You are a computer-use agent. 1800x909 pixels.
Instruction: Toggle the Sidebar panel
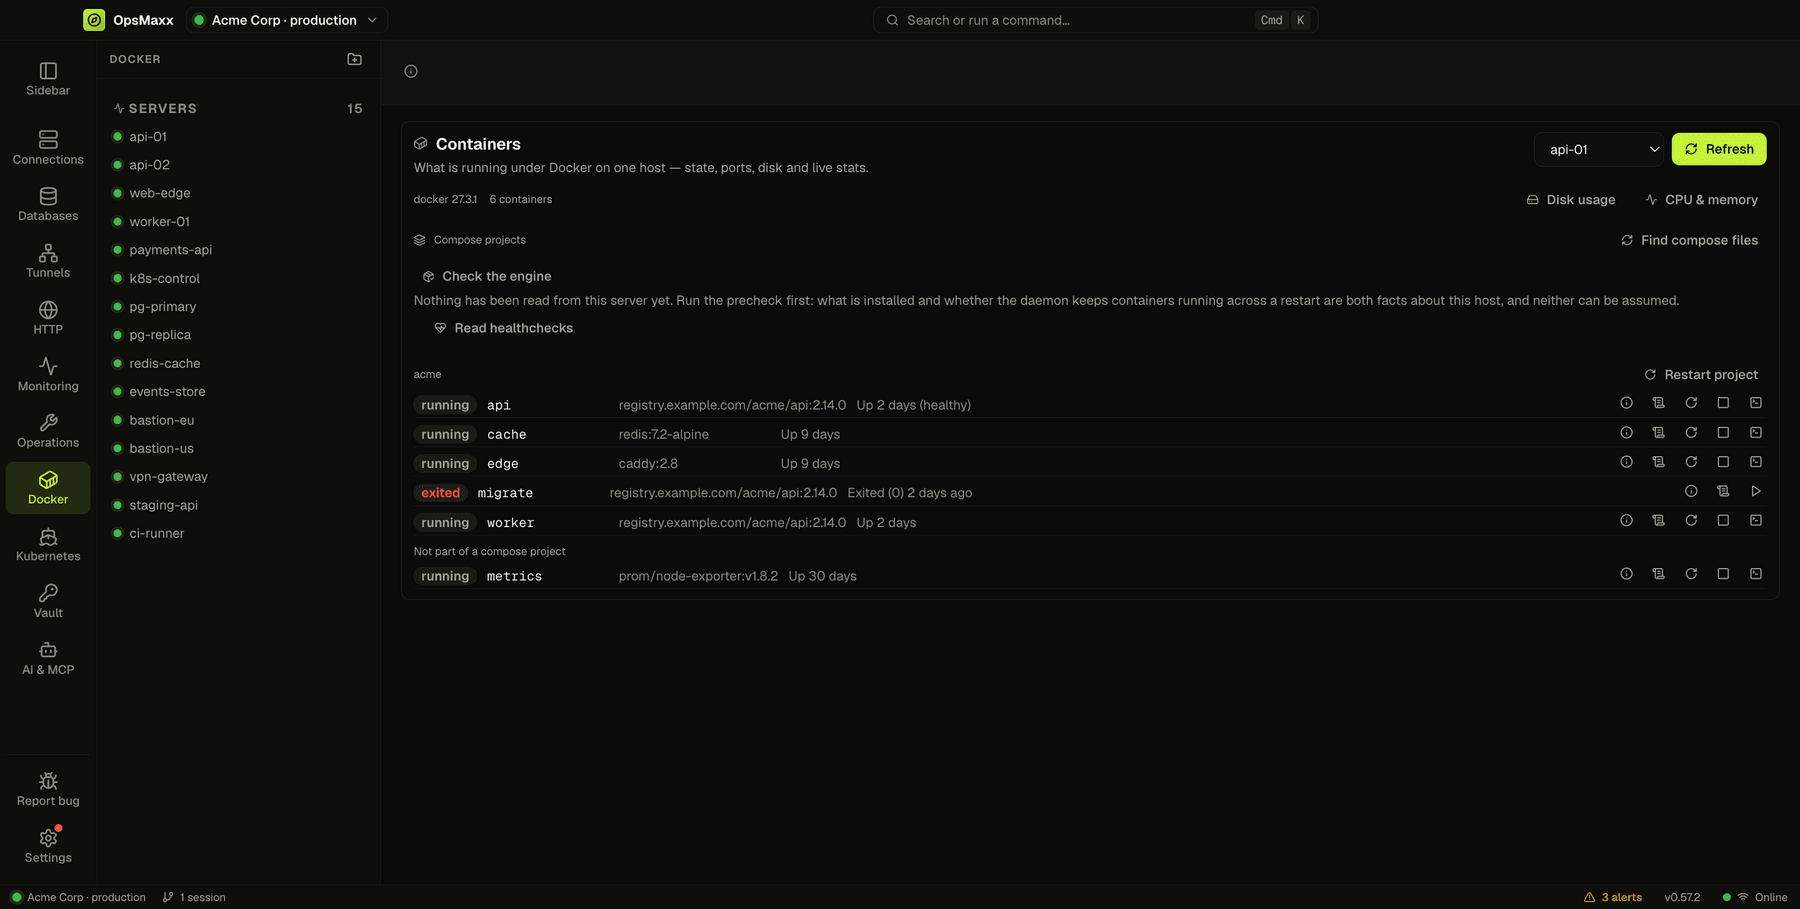(48, 79)
